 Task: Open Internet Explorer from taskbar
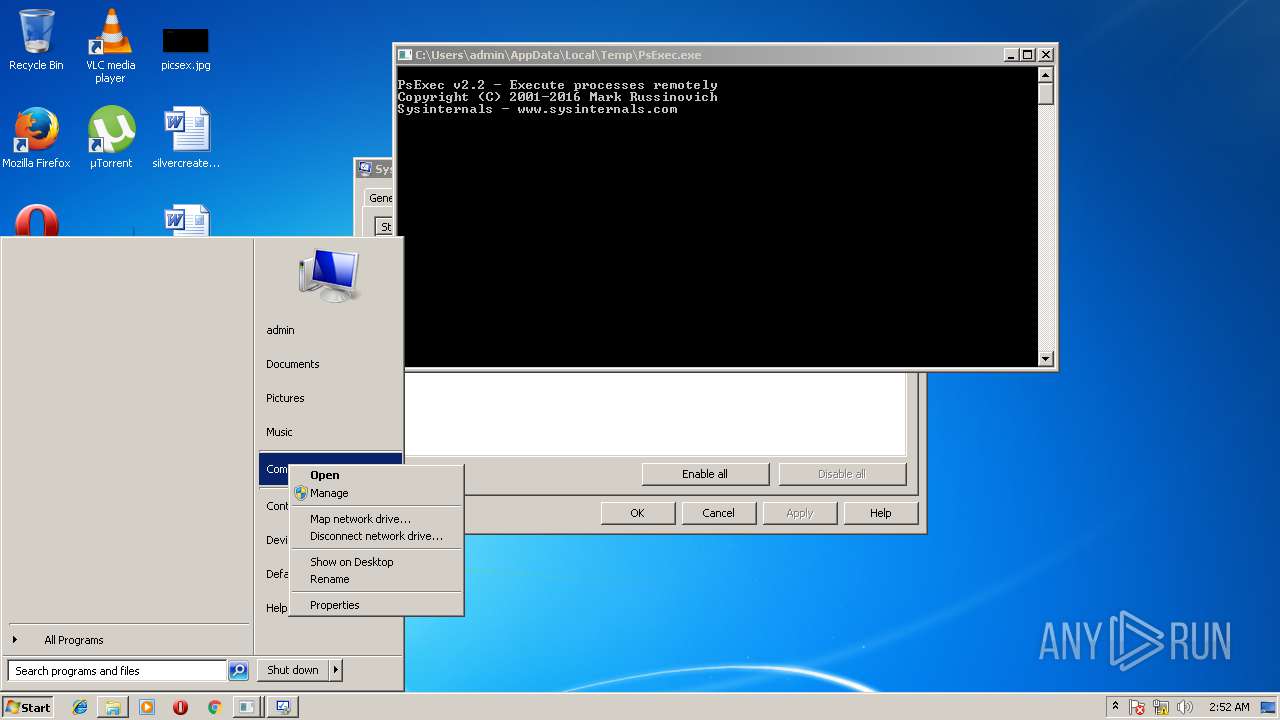tap(80, 707)
